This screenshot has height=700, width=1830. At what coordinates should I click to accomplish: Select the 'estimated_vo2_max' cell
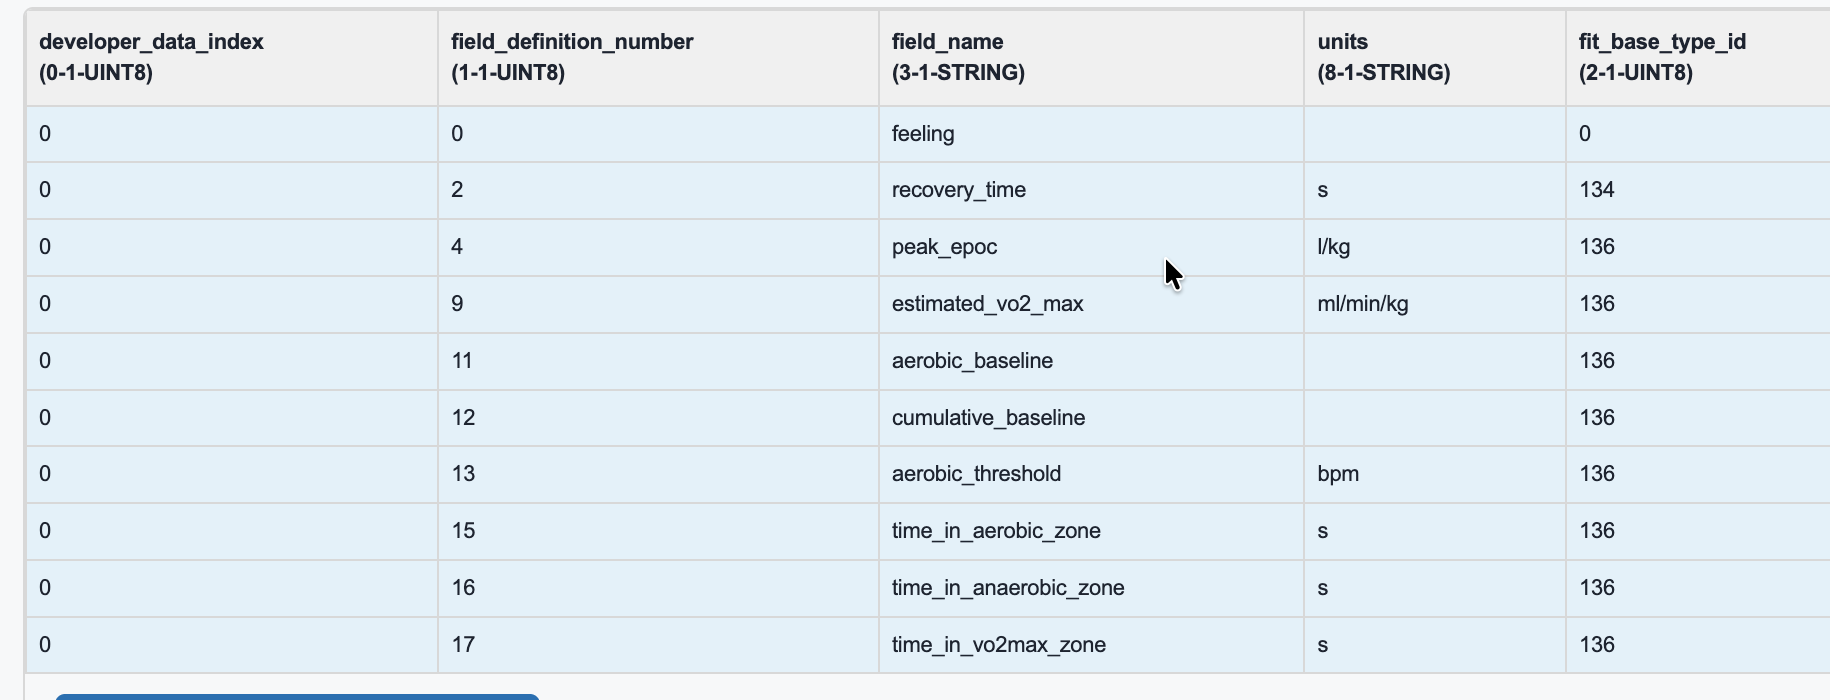pyautogui.click(x=987, y=304)
